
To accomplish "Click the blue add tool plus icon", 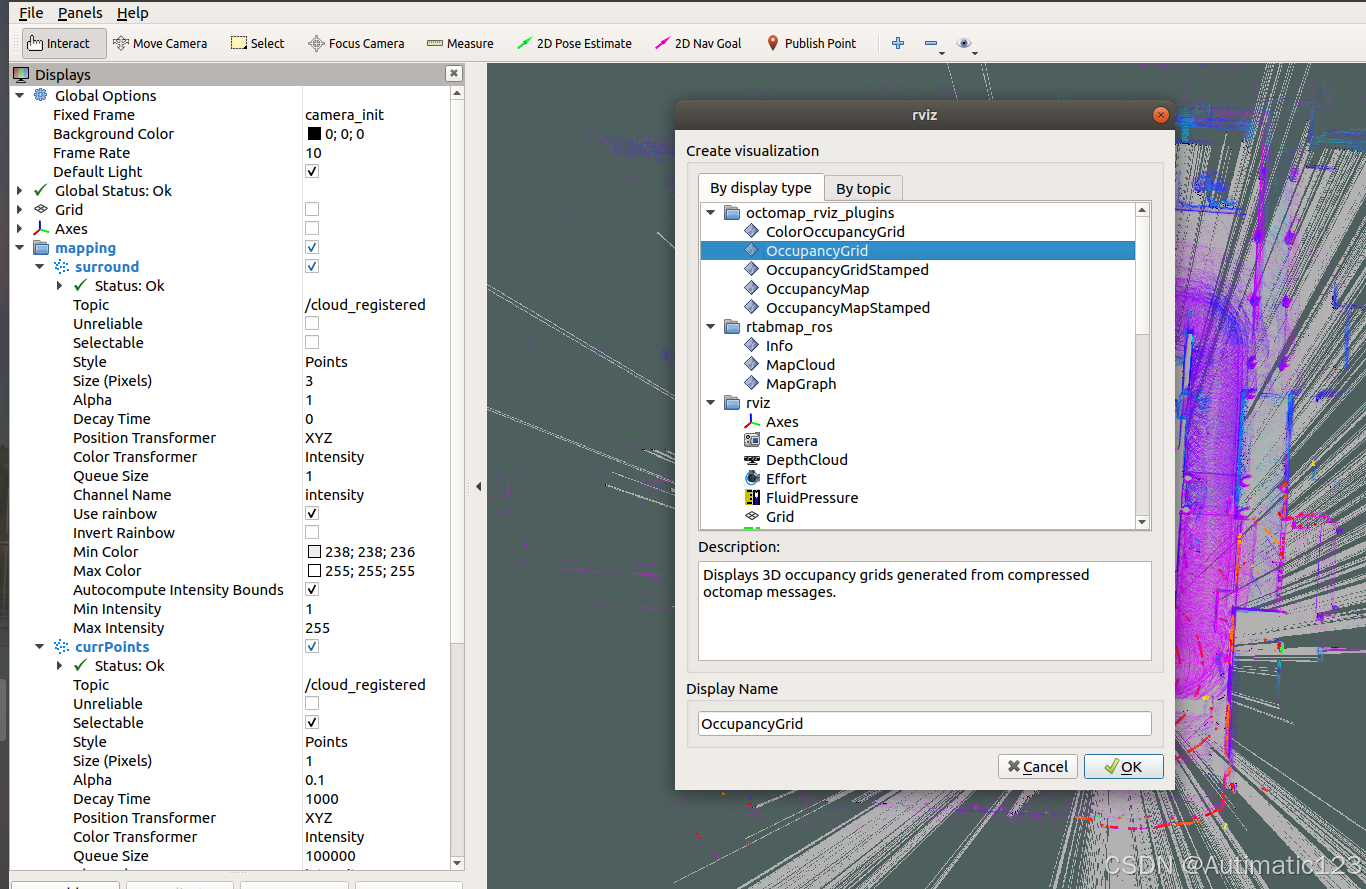I will pyautogui.click(x=897, y=43).
